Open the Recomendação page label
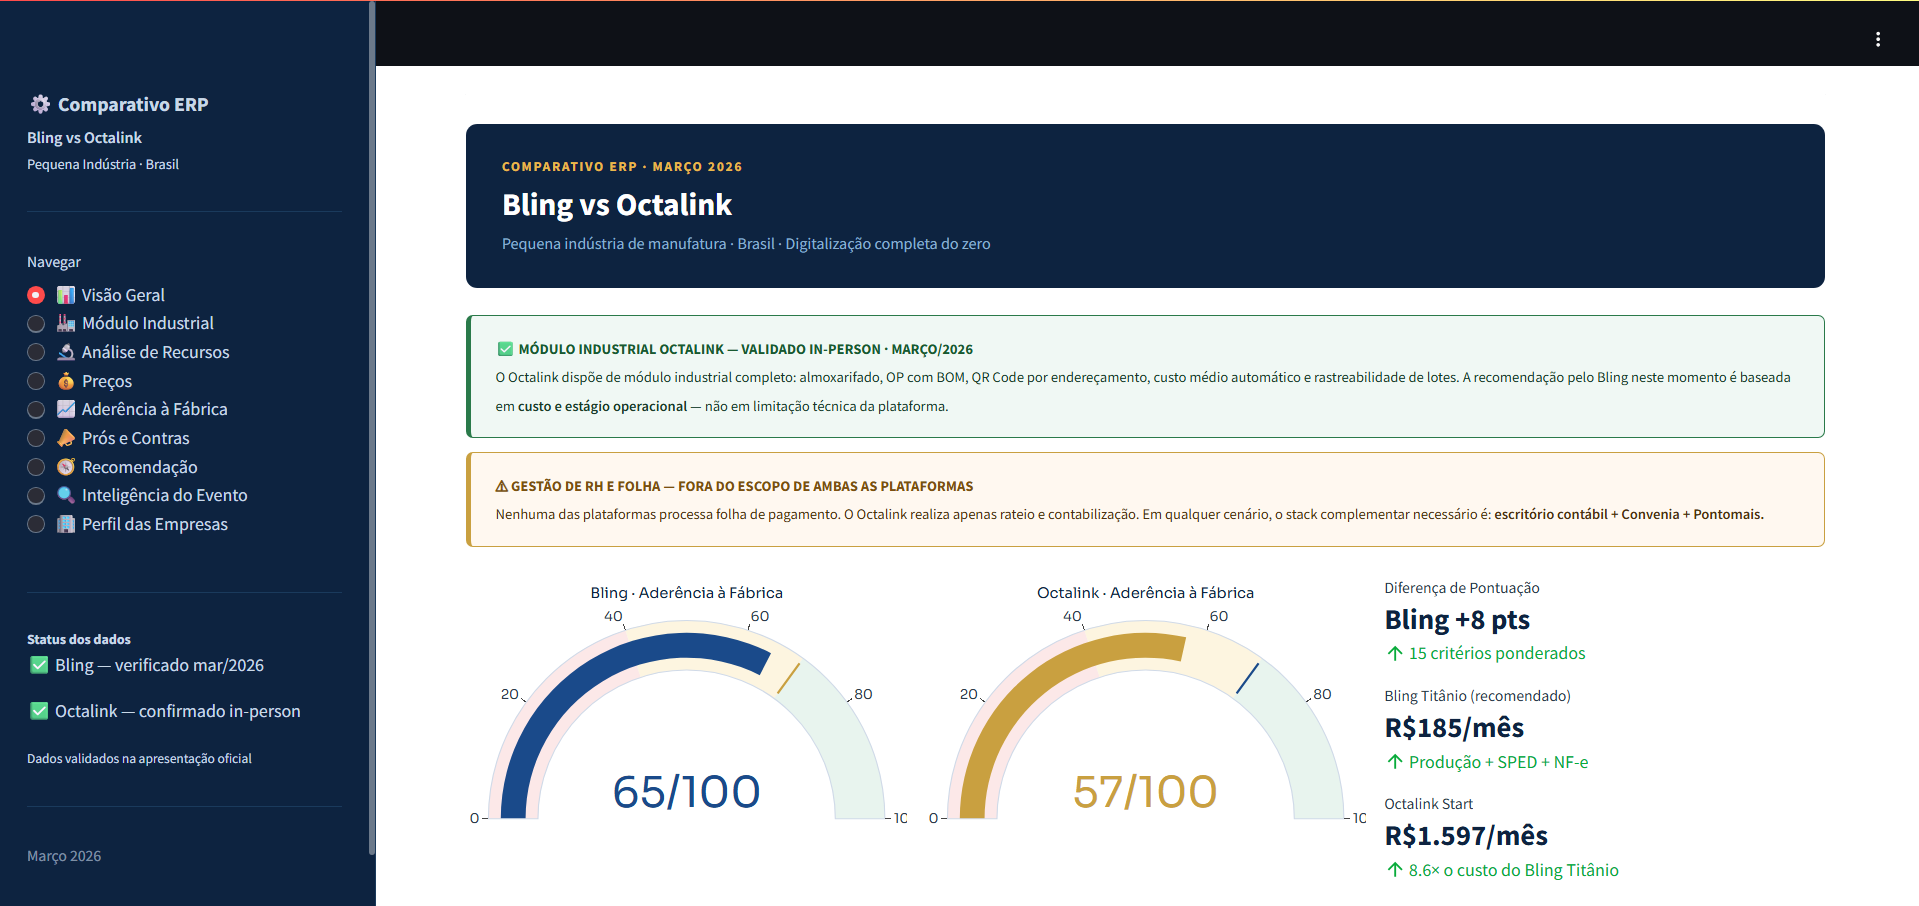Screen dimensions: 1919x906 point(140,467)
